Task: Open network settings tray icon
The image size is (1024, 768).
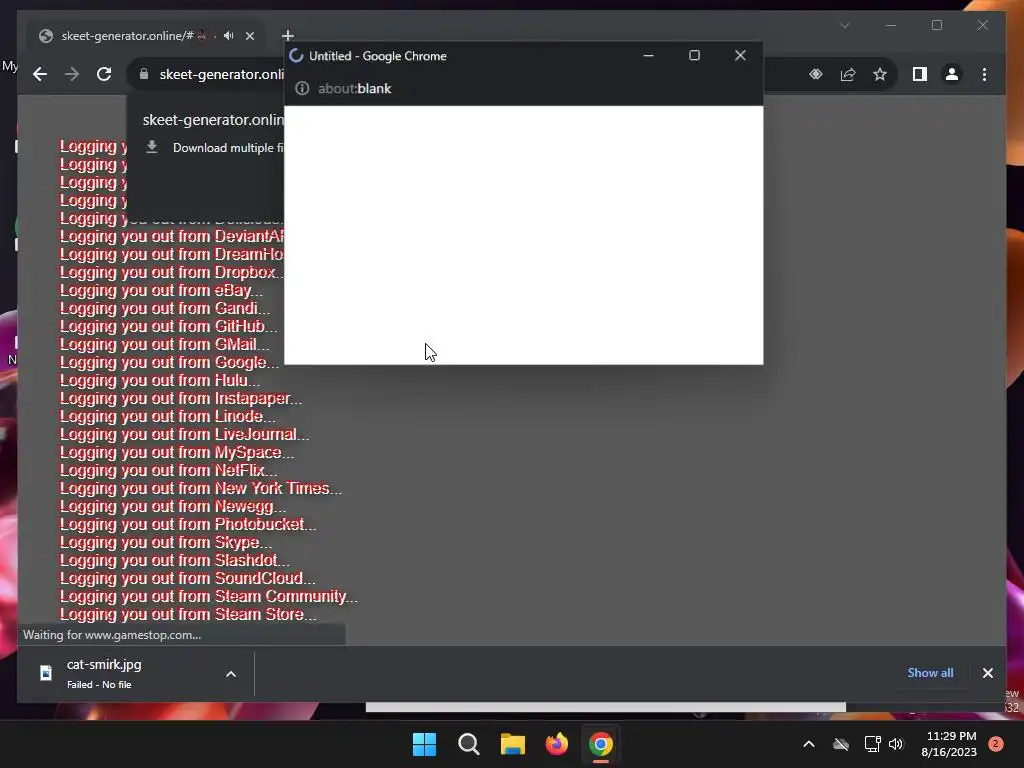Action: pos(872,744)
